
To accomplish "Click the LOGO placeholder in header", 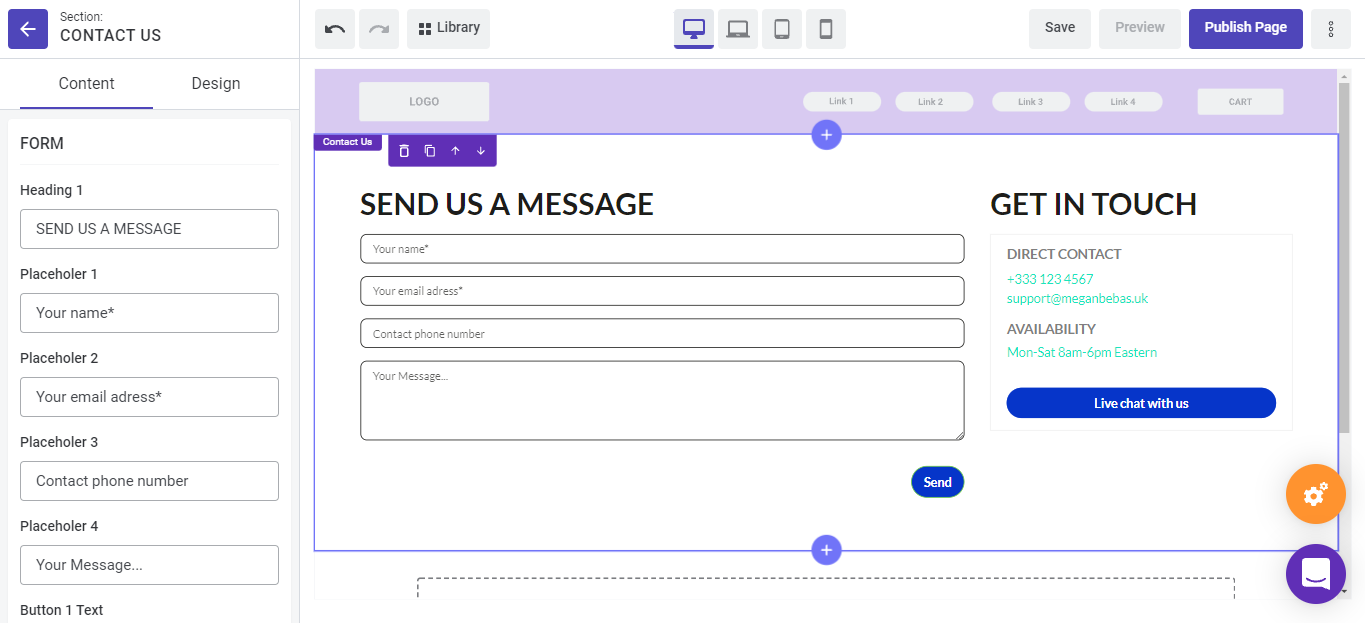I will 424,102.
